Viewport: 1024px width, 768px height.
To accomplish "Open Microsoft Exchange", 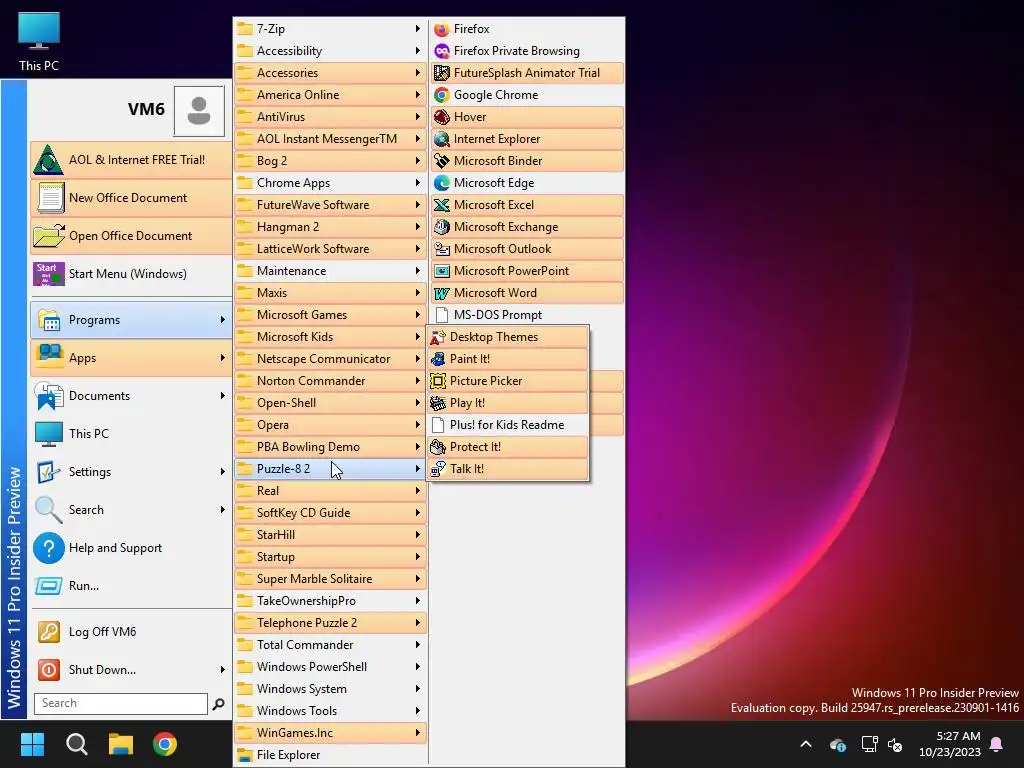I will pos(527,227).
